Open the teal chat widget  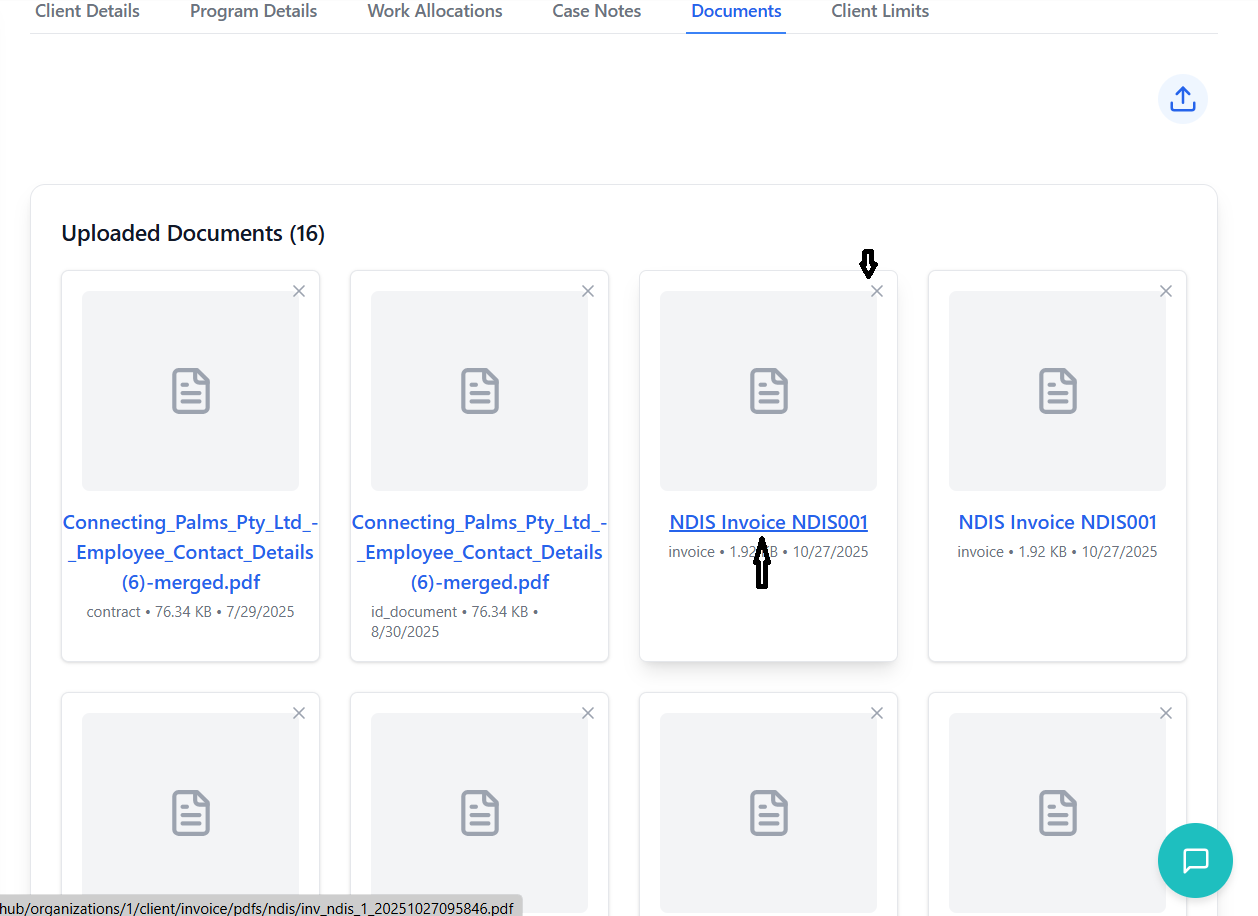coord(1195,860)
